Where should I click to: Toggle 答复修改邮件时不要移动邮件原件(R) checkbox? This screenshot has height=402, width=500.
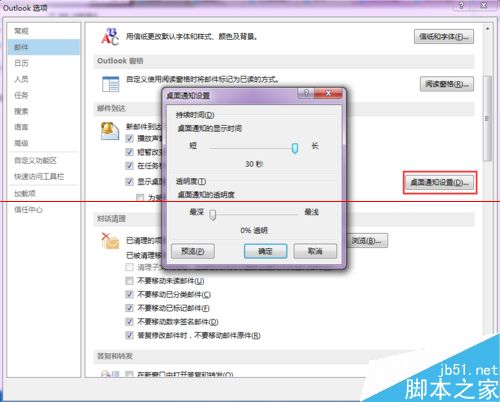point(129,335)
